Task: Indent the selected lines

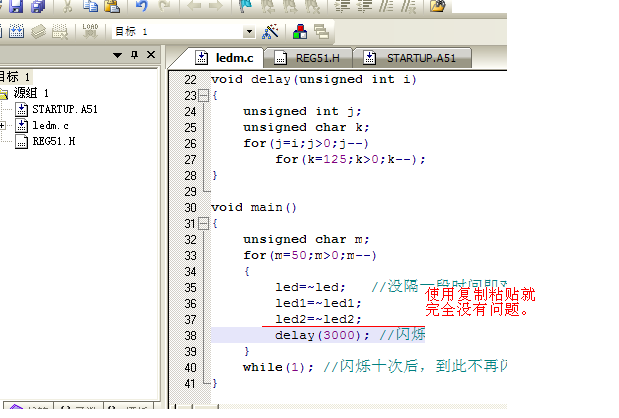Action: (342, 6)
